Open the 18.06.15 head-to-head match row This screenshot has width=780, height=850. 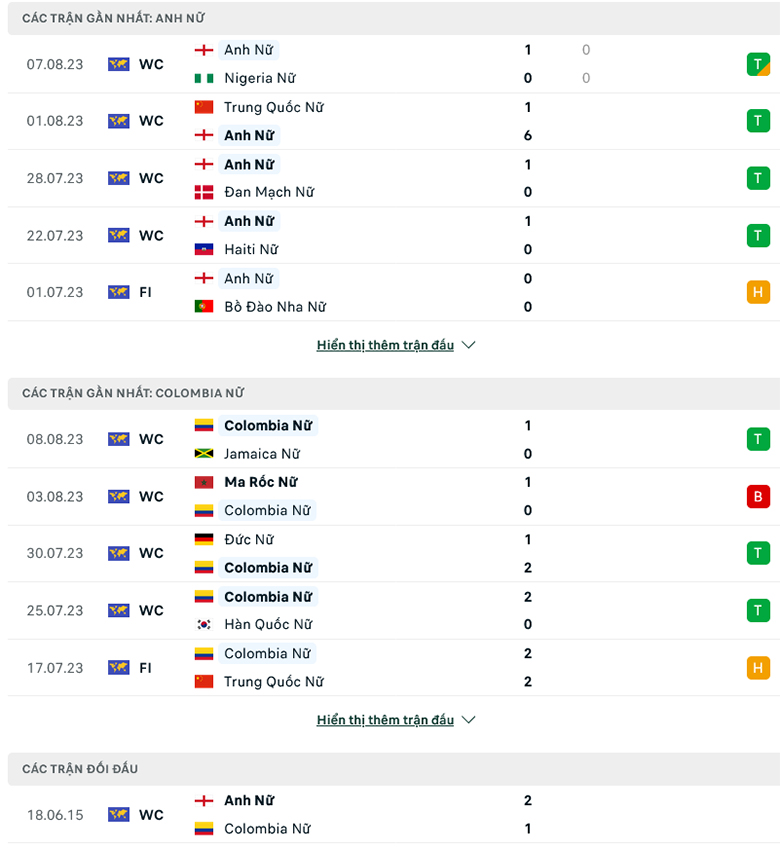(x=390, y=815)
